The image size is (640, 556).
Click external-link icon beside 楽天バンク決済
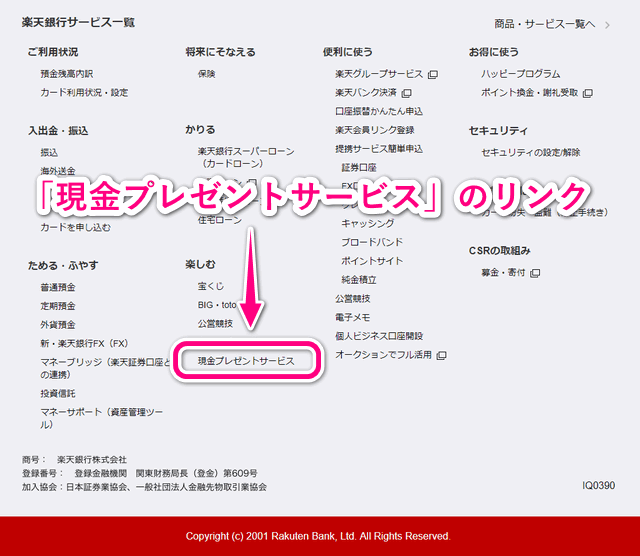pos(406,93)
